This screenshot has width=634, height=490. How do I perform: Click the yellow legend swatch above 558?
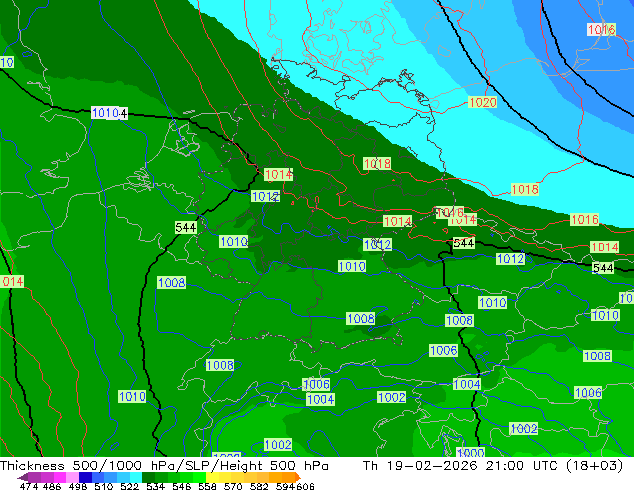(212, 477)
